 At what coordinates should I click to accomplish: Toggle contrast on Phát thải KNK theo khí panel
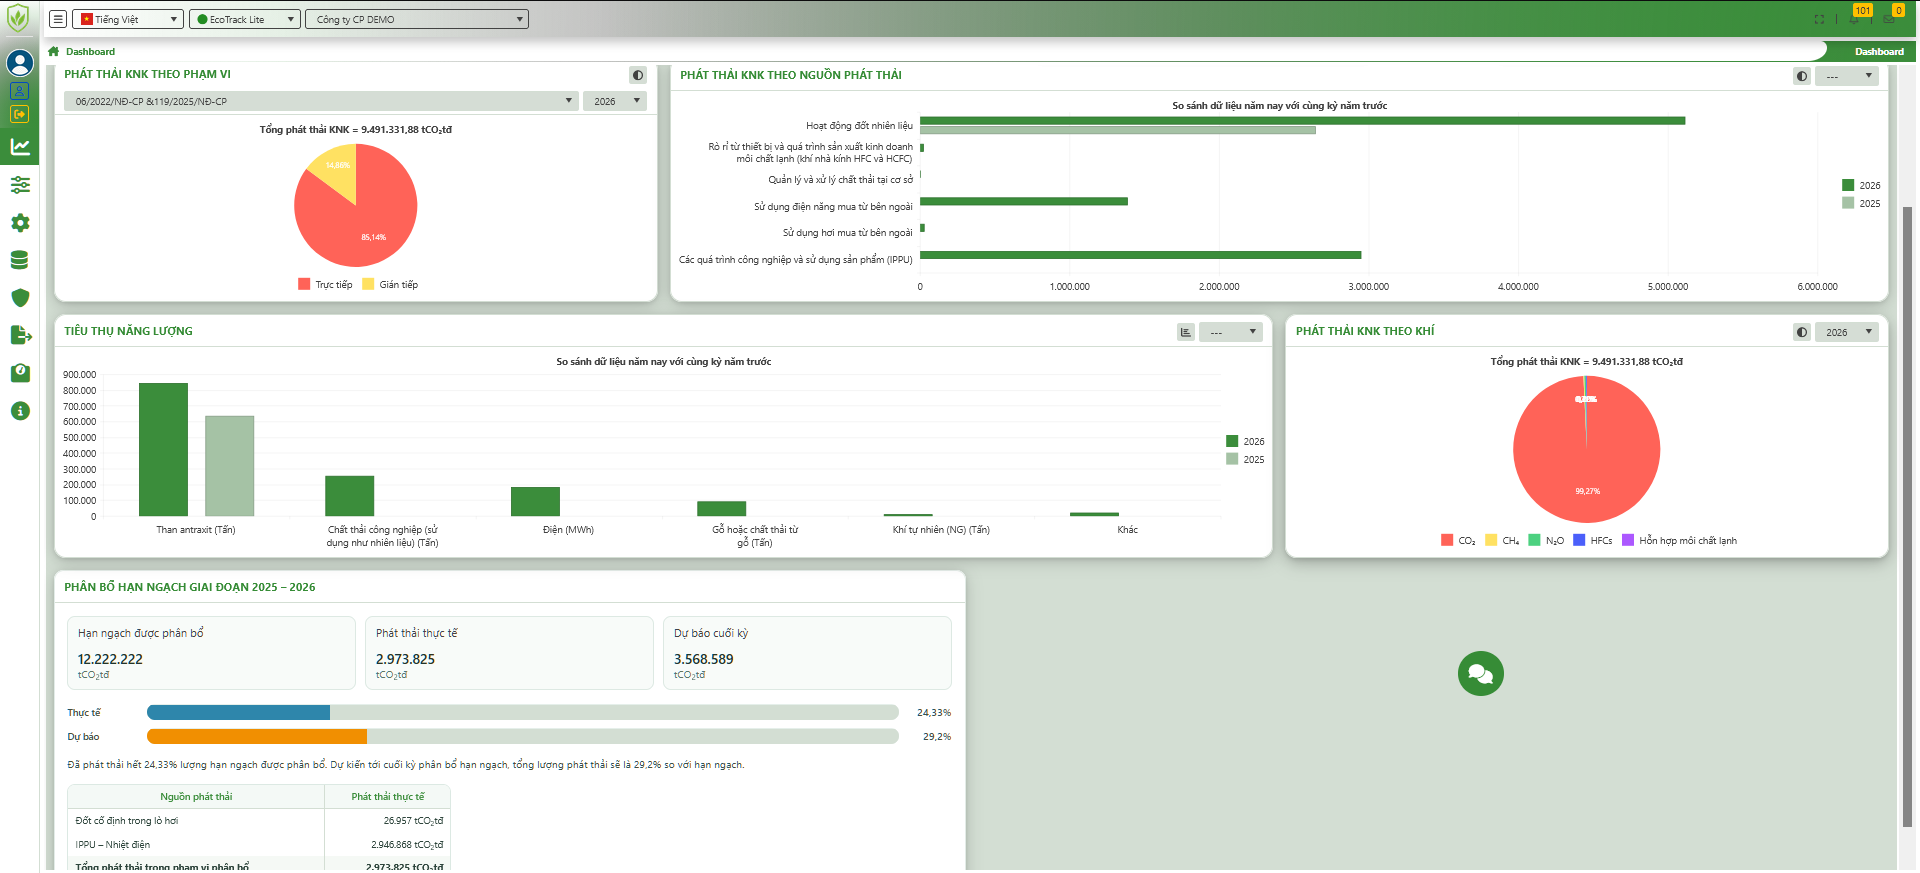click(1801, 332)
